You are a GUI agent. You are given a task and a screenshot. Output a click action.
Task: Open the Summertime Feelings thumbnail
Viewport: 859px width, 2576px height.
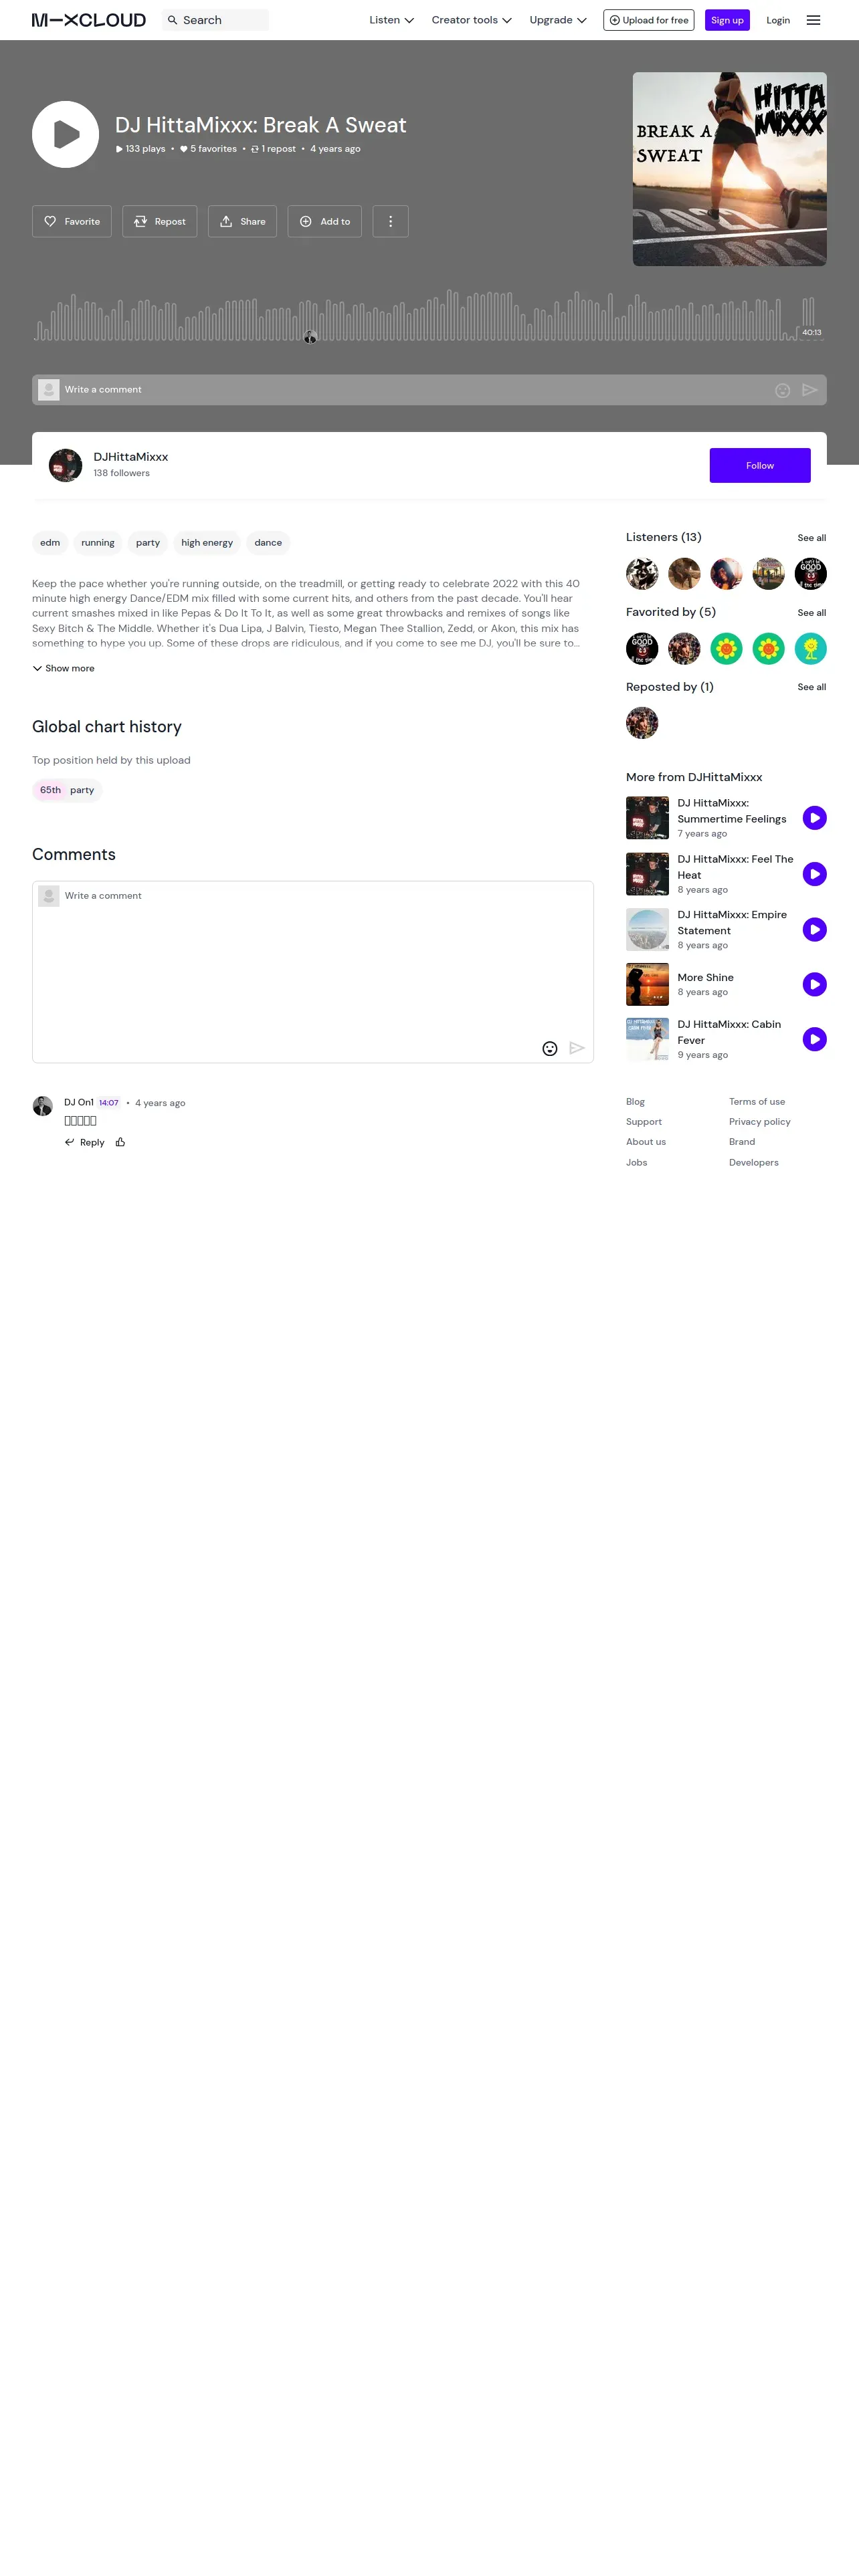tap(647, 818)
